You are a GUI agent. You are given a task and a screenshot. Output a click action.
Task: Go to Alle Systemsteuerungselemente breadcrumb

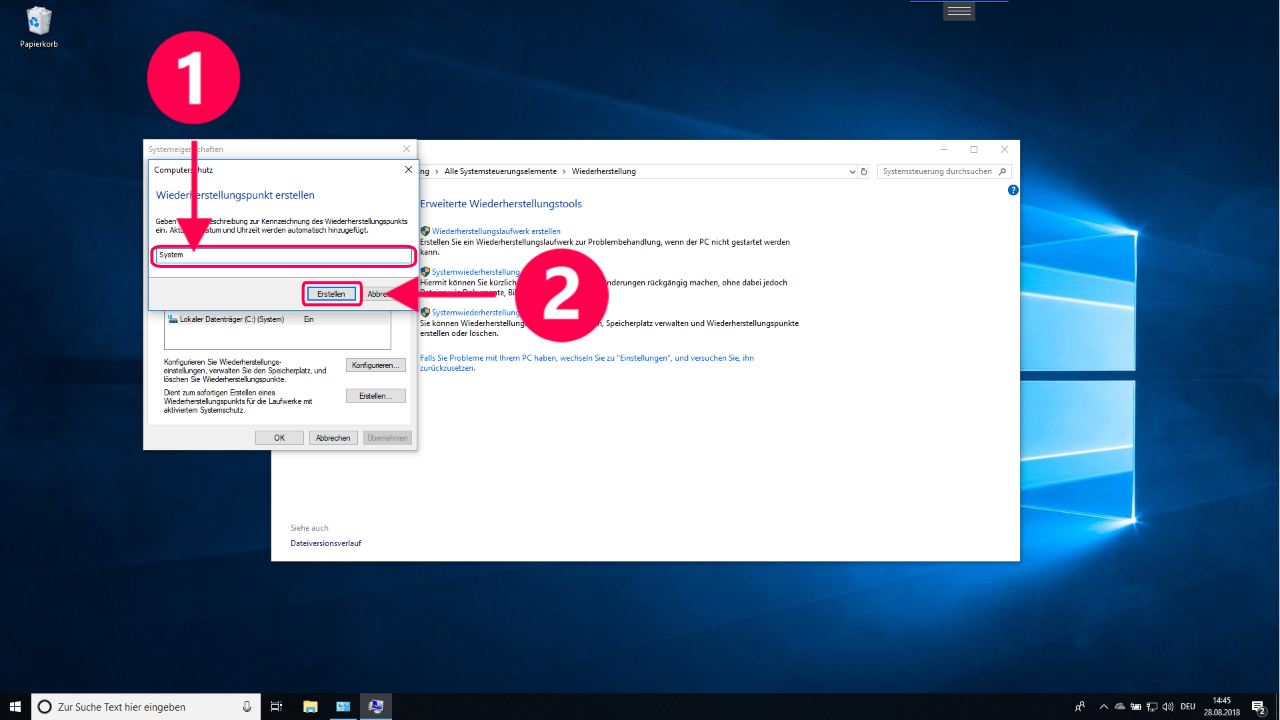coord(500,172)
